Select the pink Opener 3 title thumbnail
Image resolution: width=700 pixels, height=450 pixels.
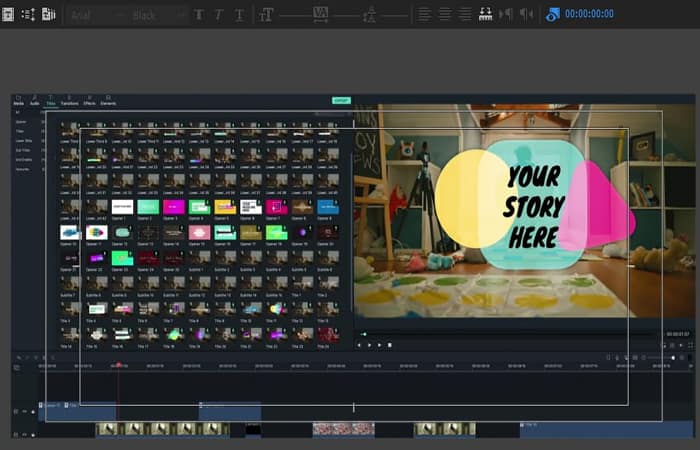coord(173,207)
